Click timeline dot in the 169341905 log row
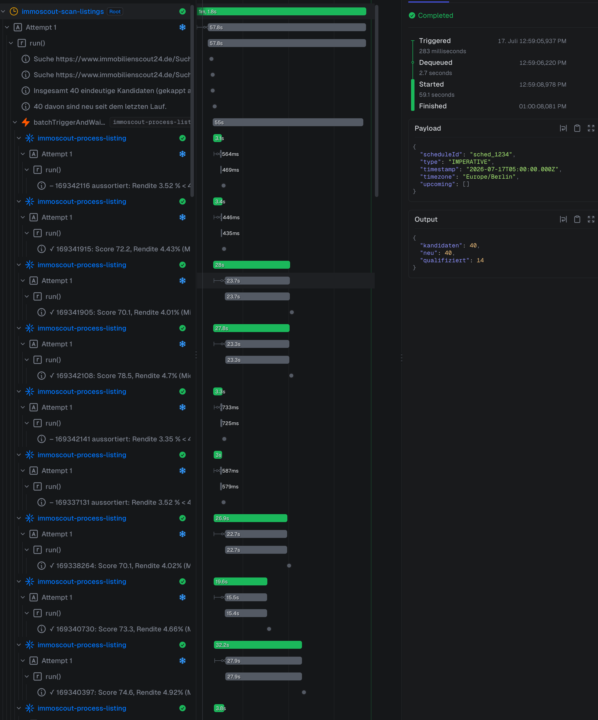Viewport: 598px width, 720px height. click(292, 312)
